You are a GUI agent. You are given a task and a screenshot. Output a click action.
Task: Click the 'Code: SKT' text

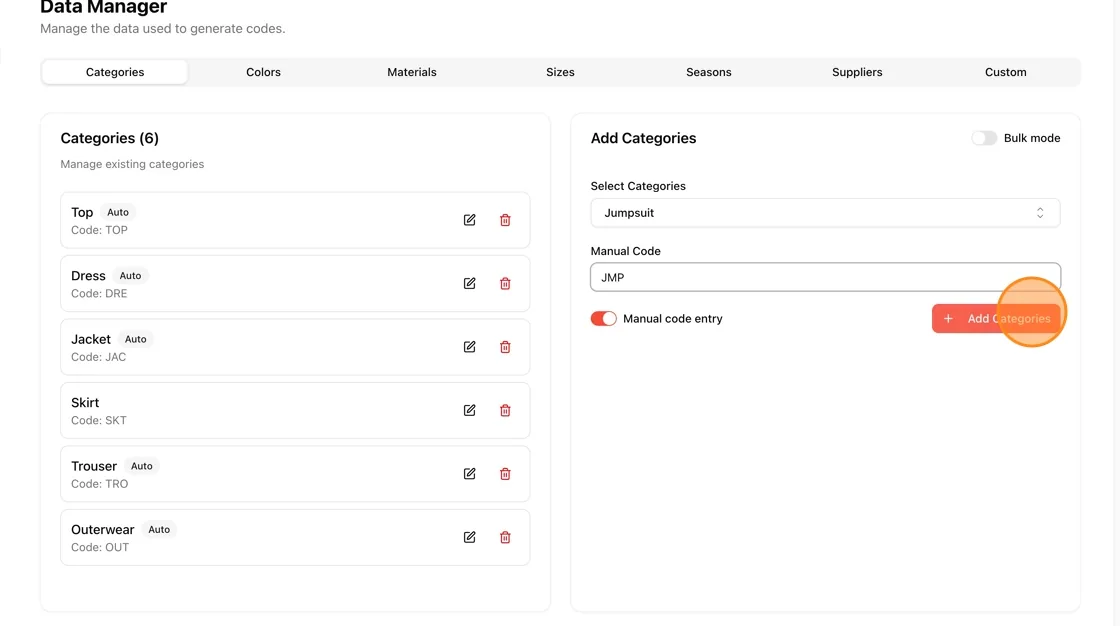tap(99, 421)
